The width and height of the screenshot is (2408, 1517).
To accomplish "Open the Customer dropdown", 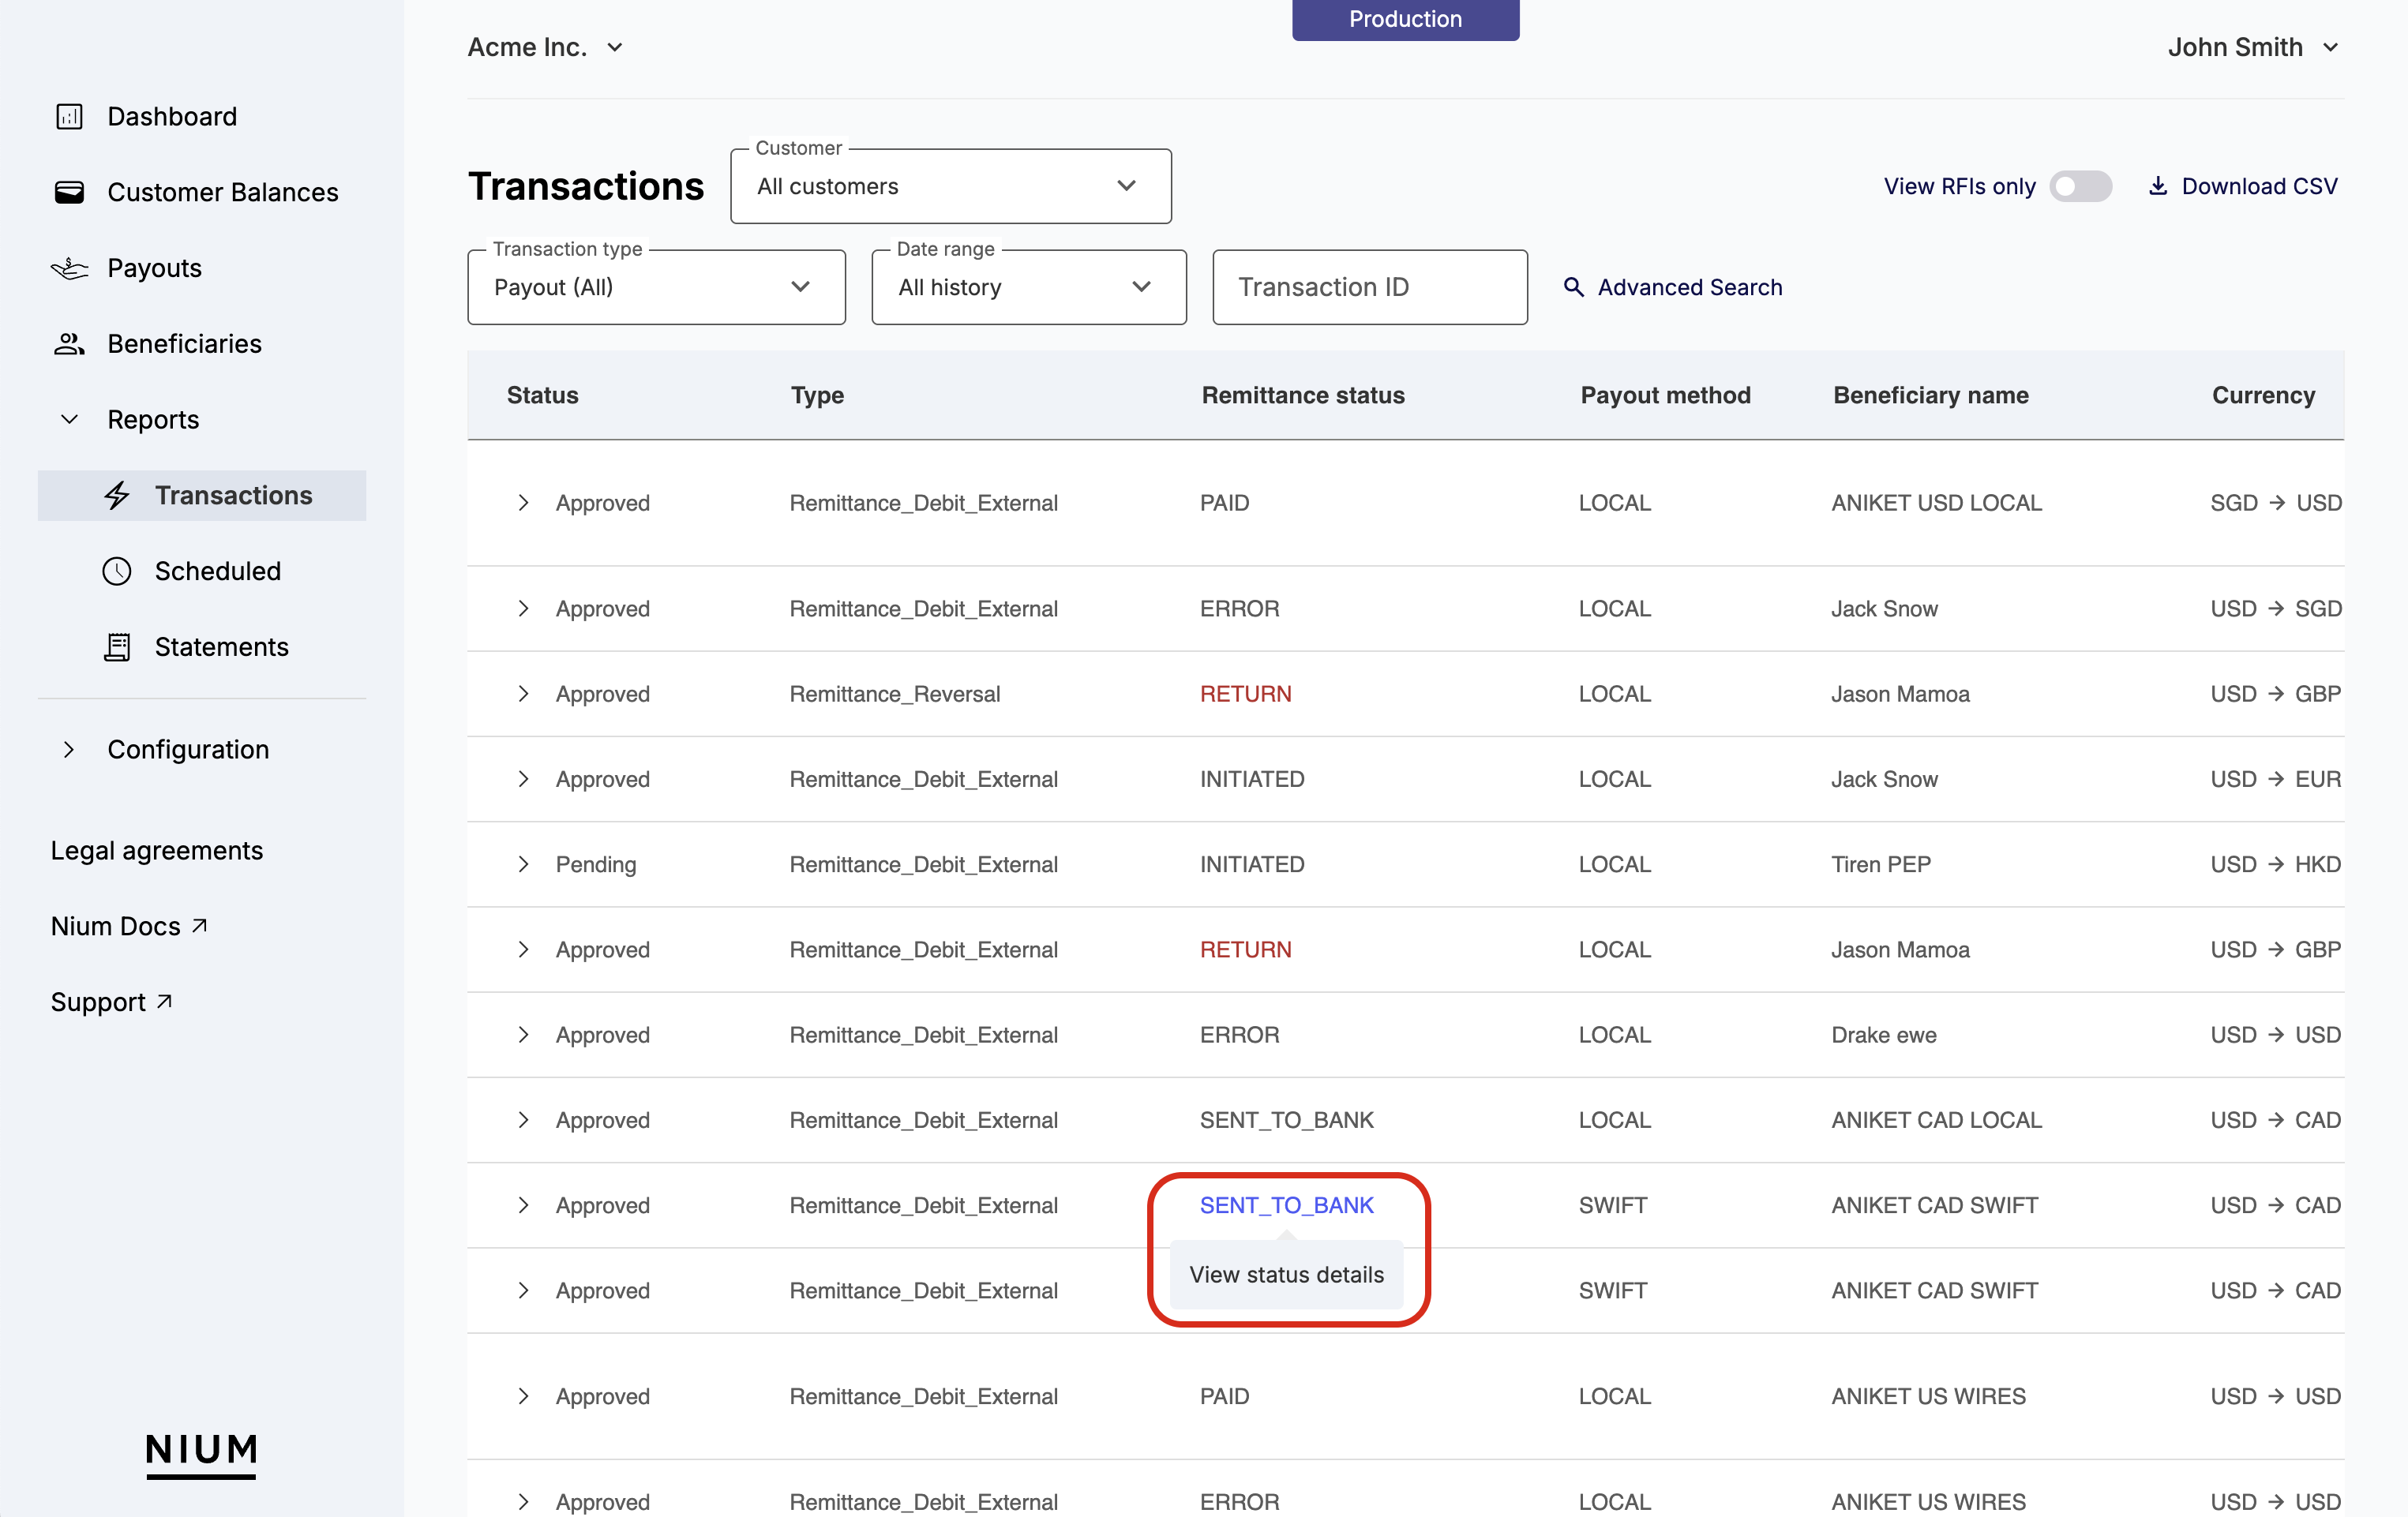I will tap(950, 187).
